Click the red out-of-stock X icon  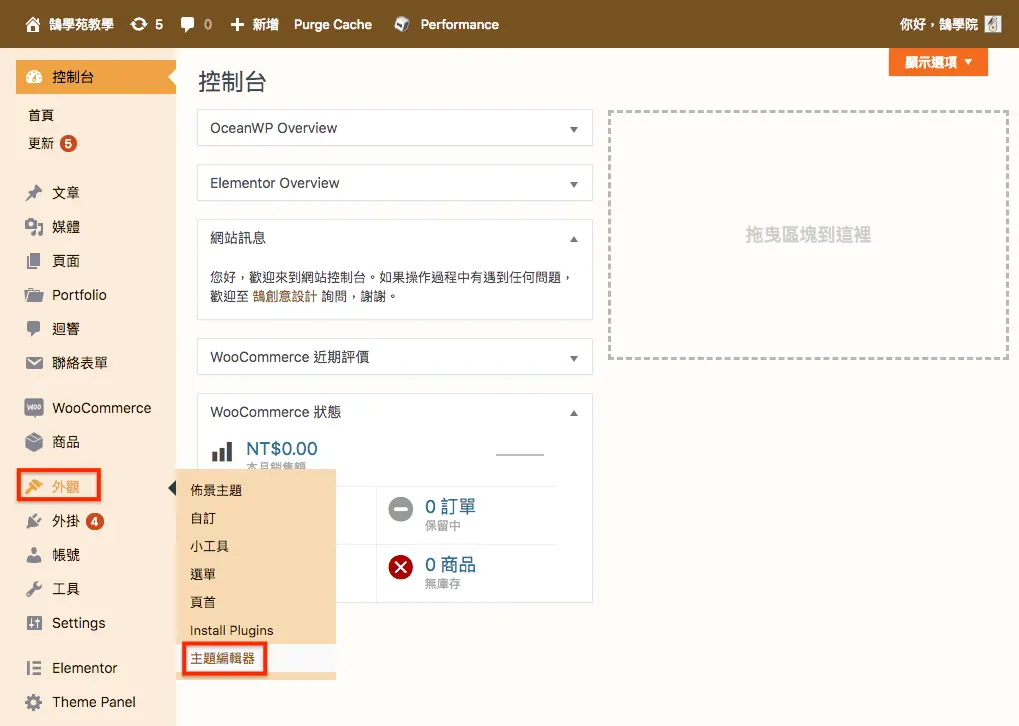coord(401,567)
